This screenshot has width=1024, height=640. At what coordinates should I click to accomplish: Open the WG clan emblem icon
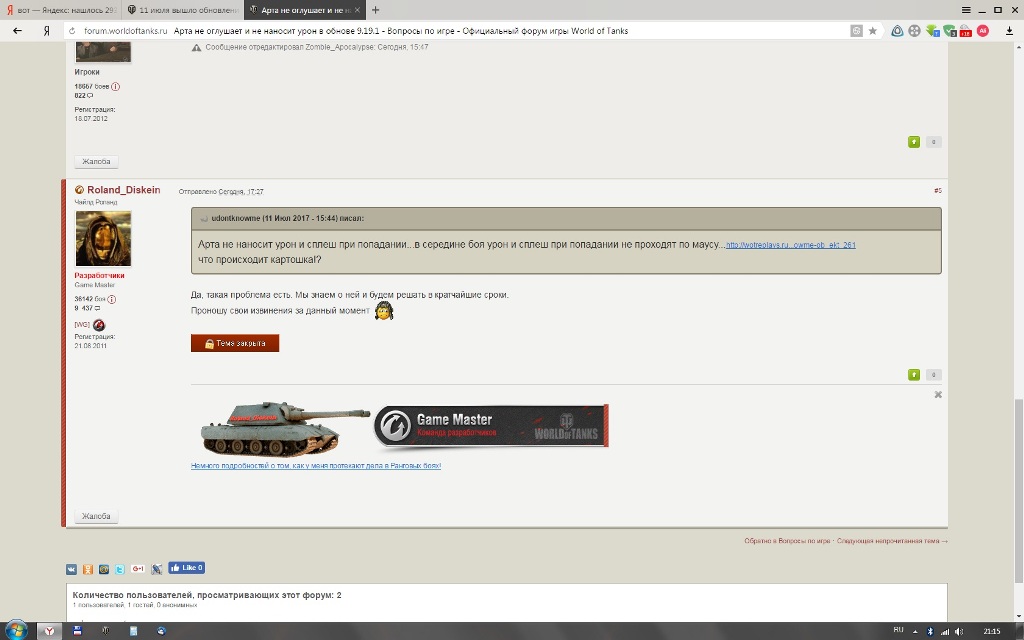[x=99, y=325]
